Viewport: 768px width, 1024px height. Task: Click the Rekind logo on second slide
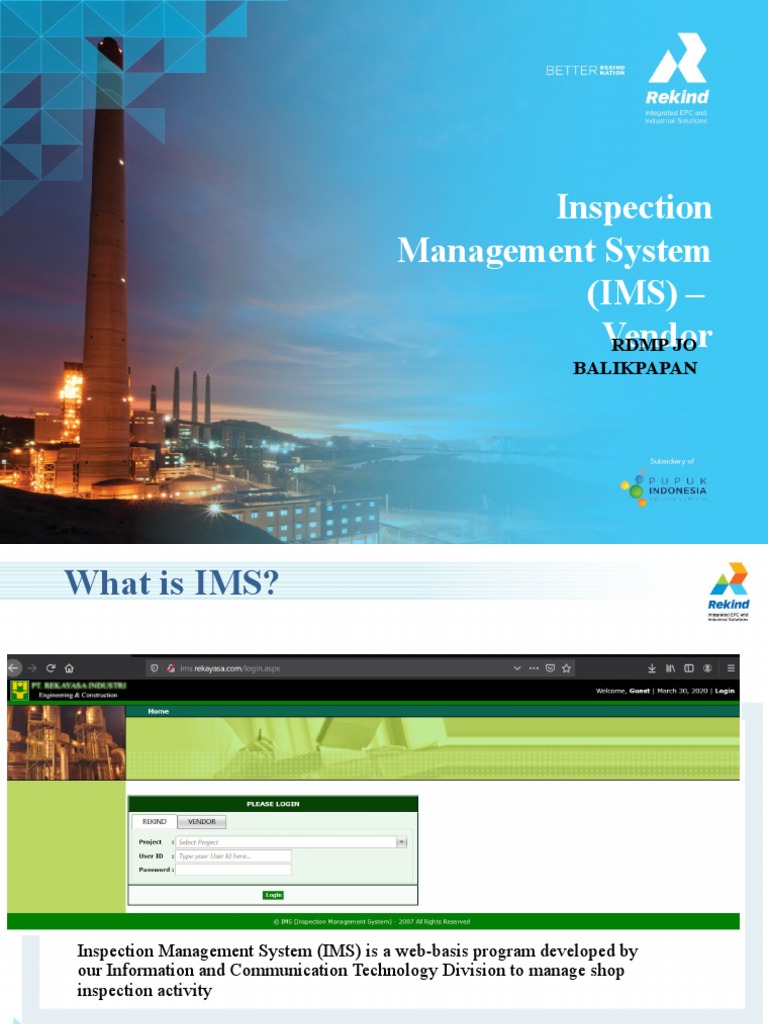pyautogui.click(x=729, y=592)
